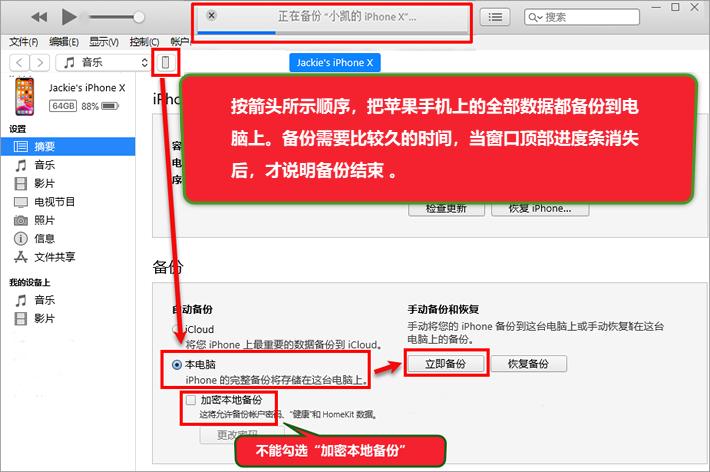
Task: Click the 立即备份 (Back Up Now) button
Action: coord(446,363)
